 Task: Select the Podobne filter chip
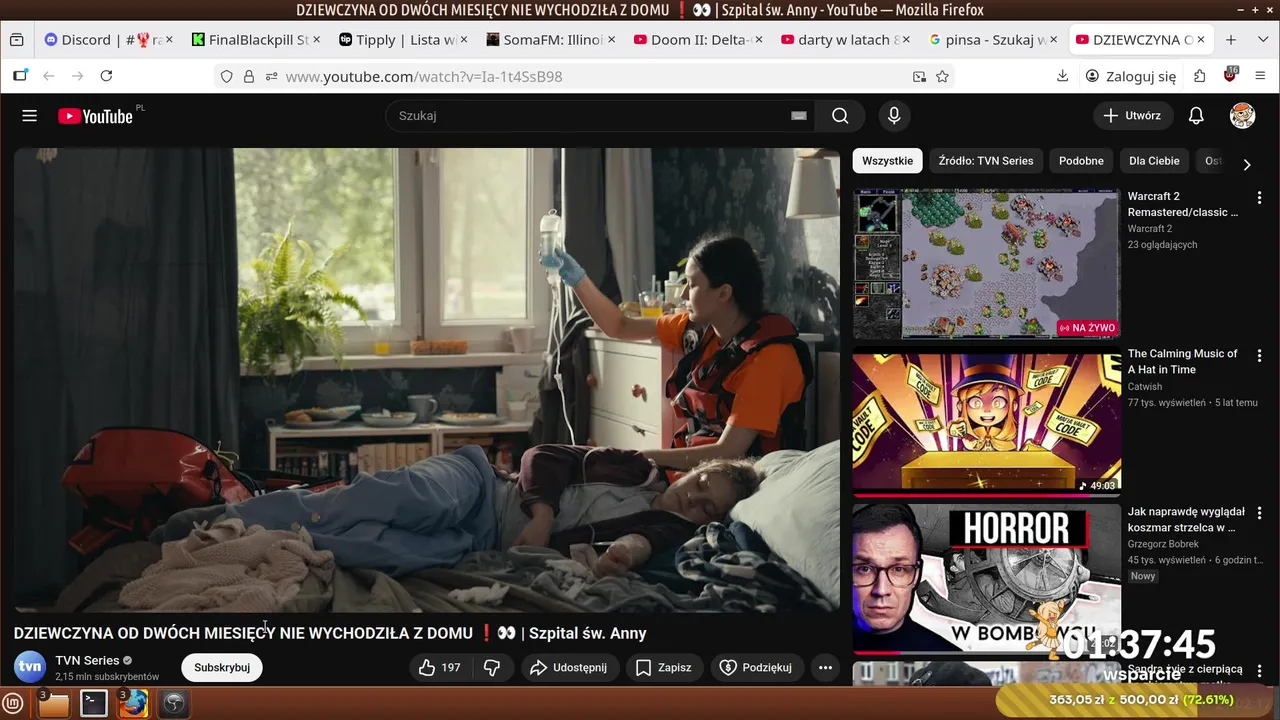(x=1081, y=161)
